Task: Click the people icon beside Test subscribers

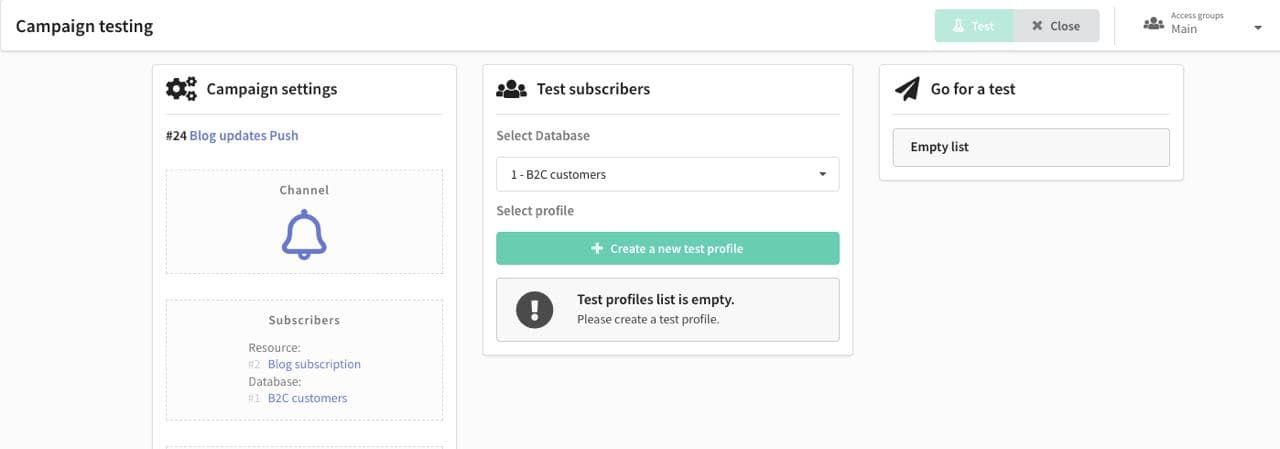Action: [x=511, y=89]
